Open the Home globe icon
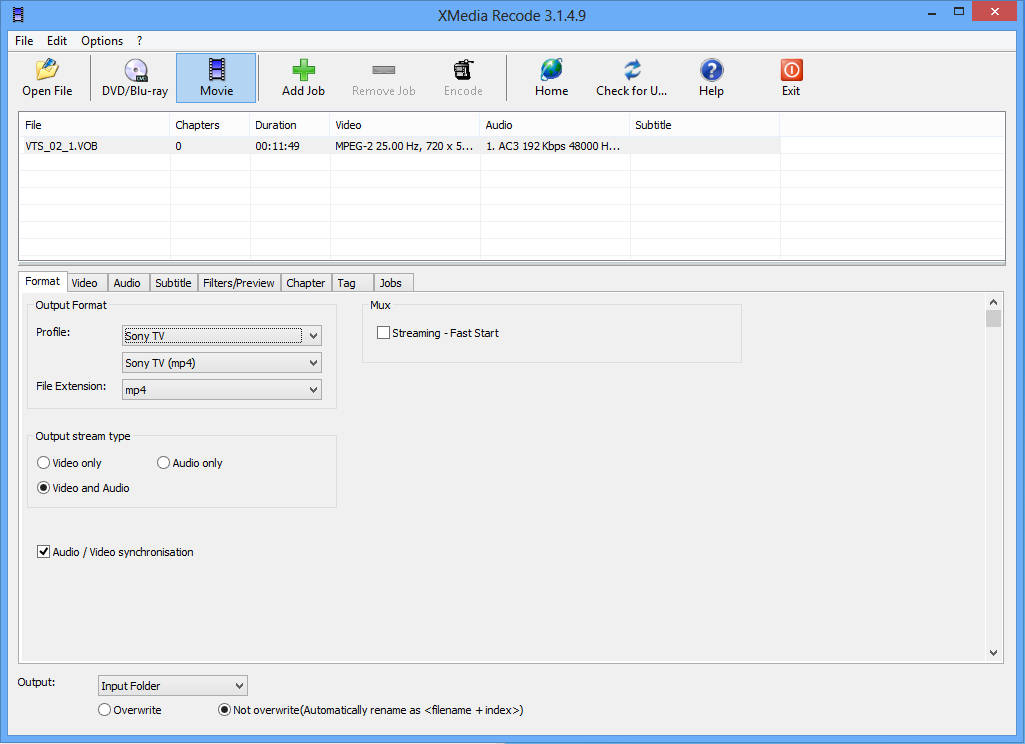 tap(551, 69)
